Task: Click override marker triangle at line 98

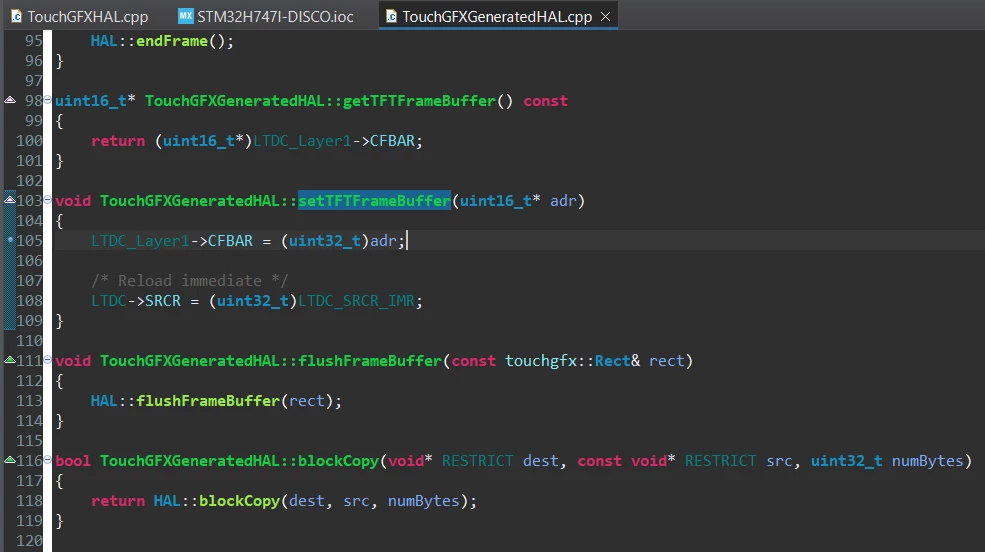Action: pyautogui.click(x=10, y=100)
